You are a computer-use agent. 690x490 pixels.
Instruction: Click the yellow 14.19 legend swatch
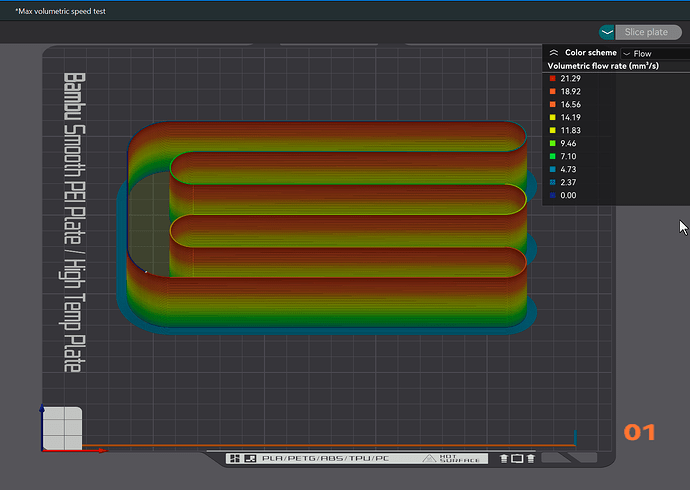coord(553,117)
